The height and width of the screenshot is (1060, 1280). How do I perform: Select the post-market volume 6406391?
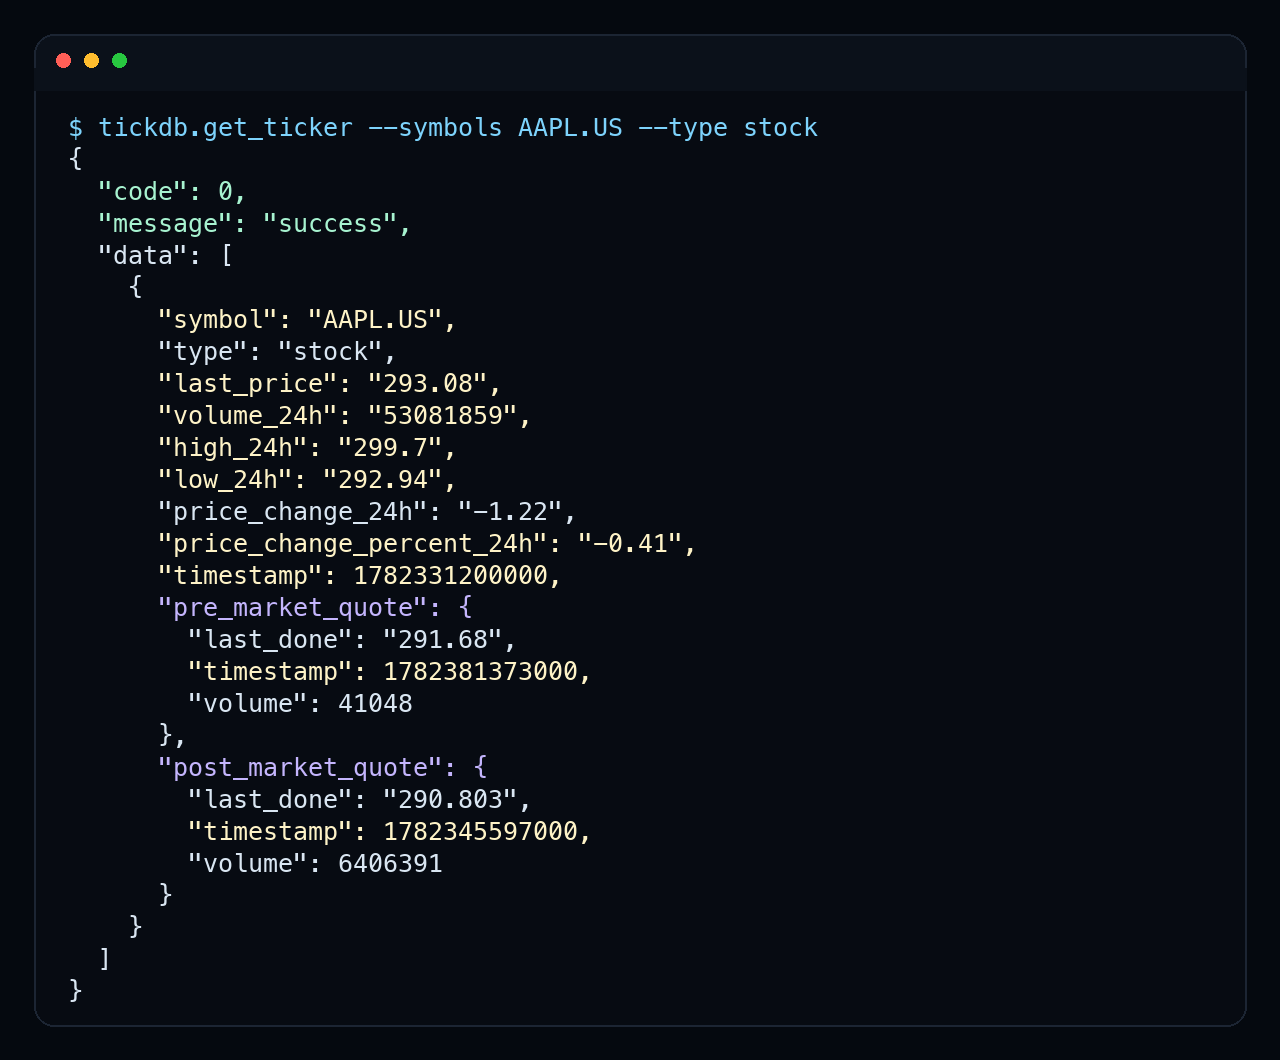click(x=391, y=864)
